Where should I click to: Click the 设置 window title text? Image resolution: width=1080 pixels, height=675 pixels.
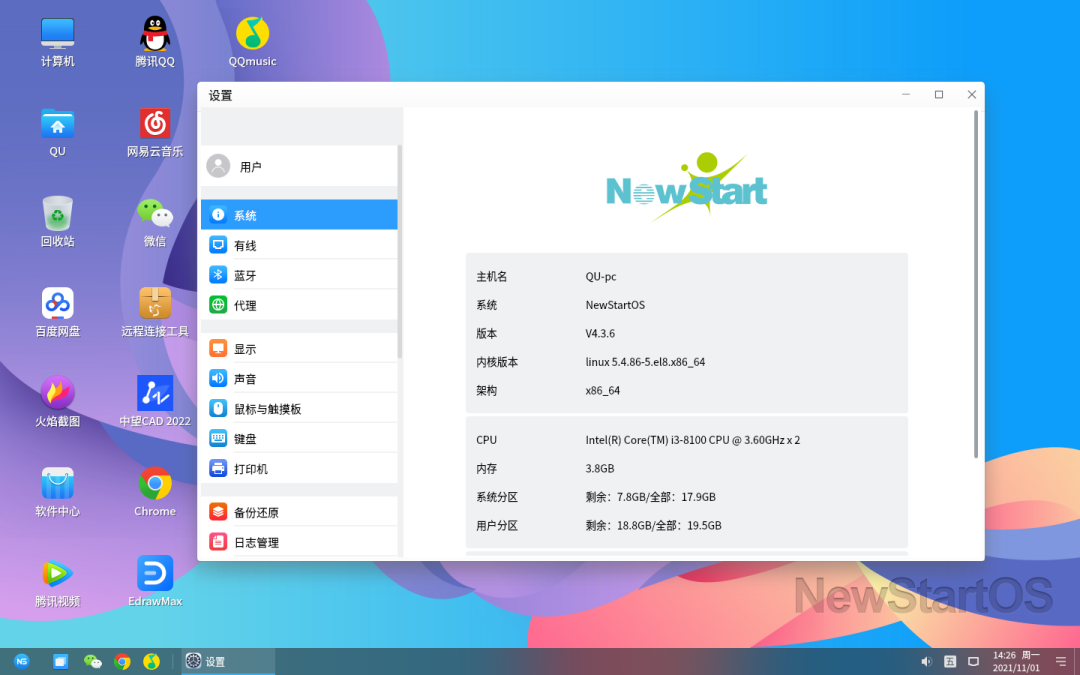pos(220,95)
